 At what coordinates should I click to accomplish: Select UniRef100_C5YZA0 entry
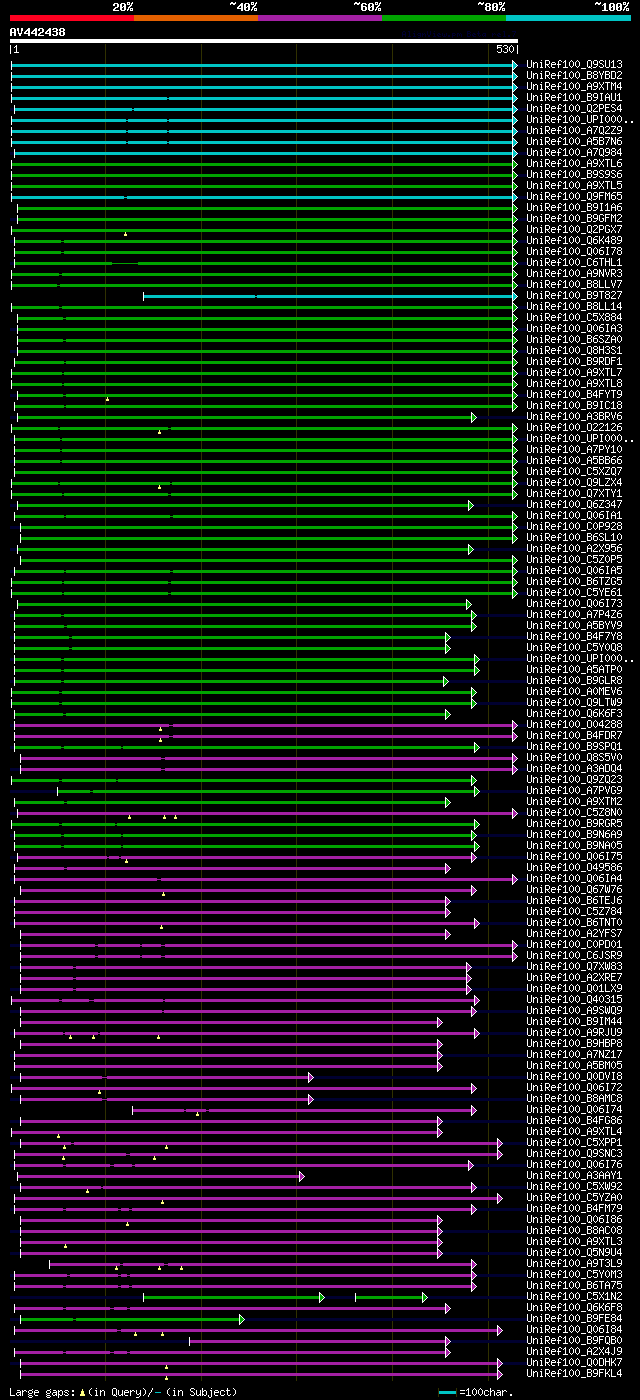point(574,1197)
